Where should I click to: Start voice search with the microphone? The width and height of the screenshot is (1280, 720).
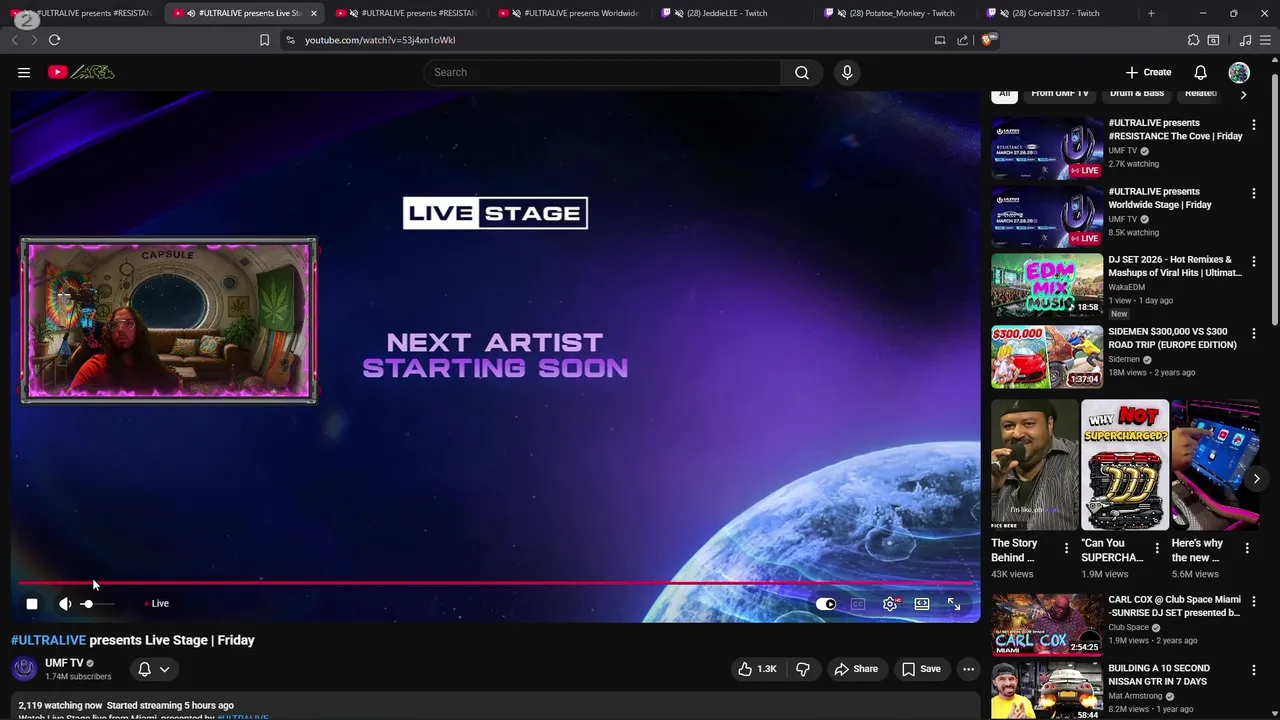[x=847, y=72]
